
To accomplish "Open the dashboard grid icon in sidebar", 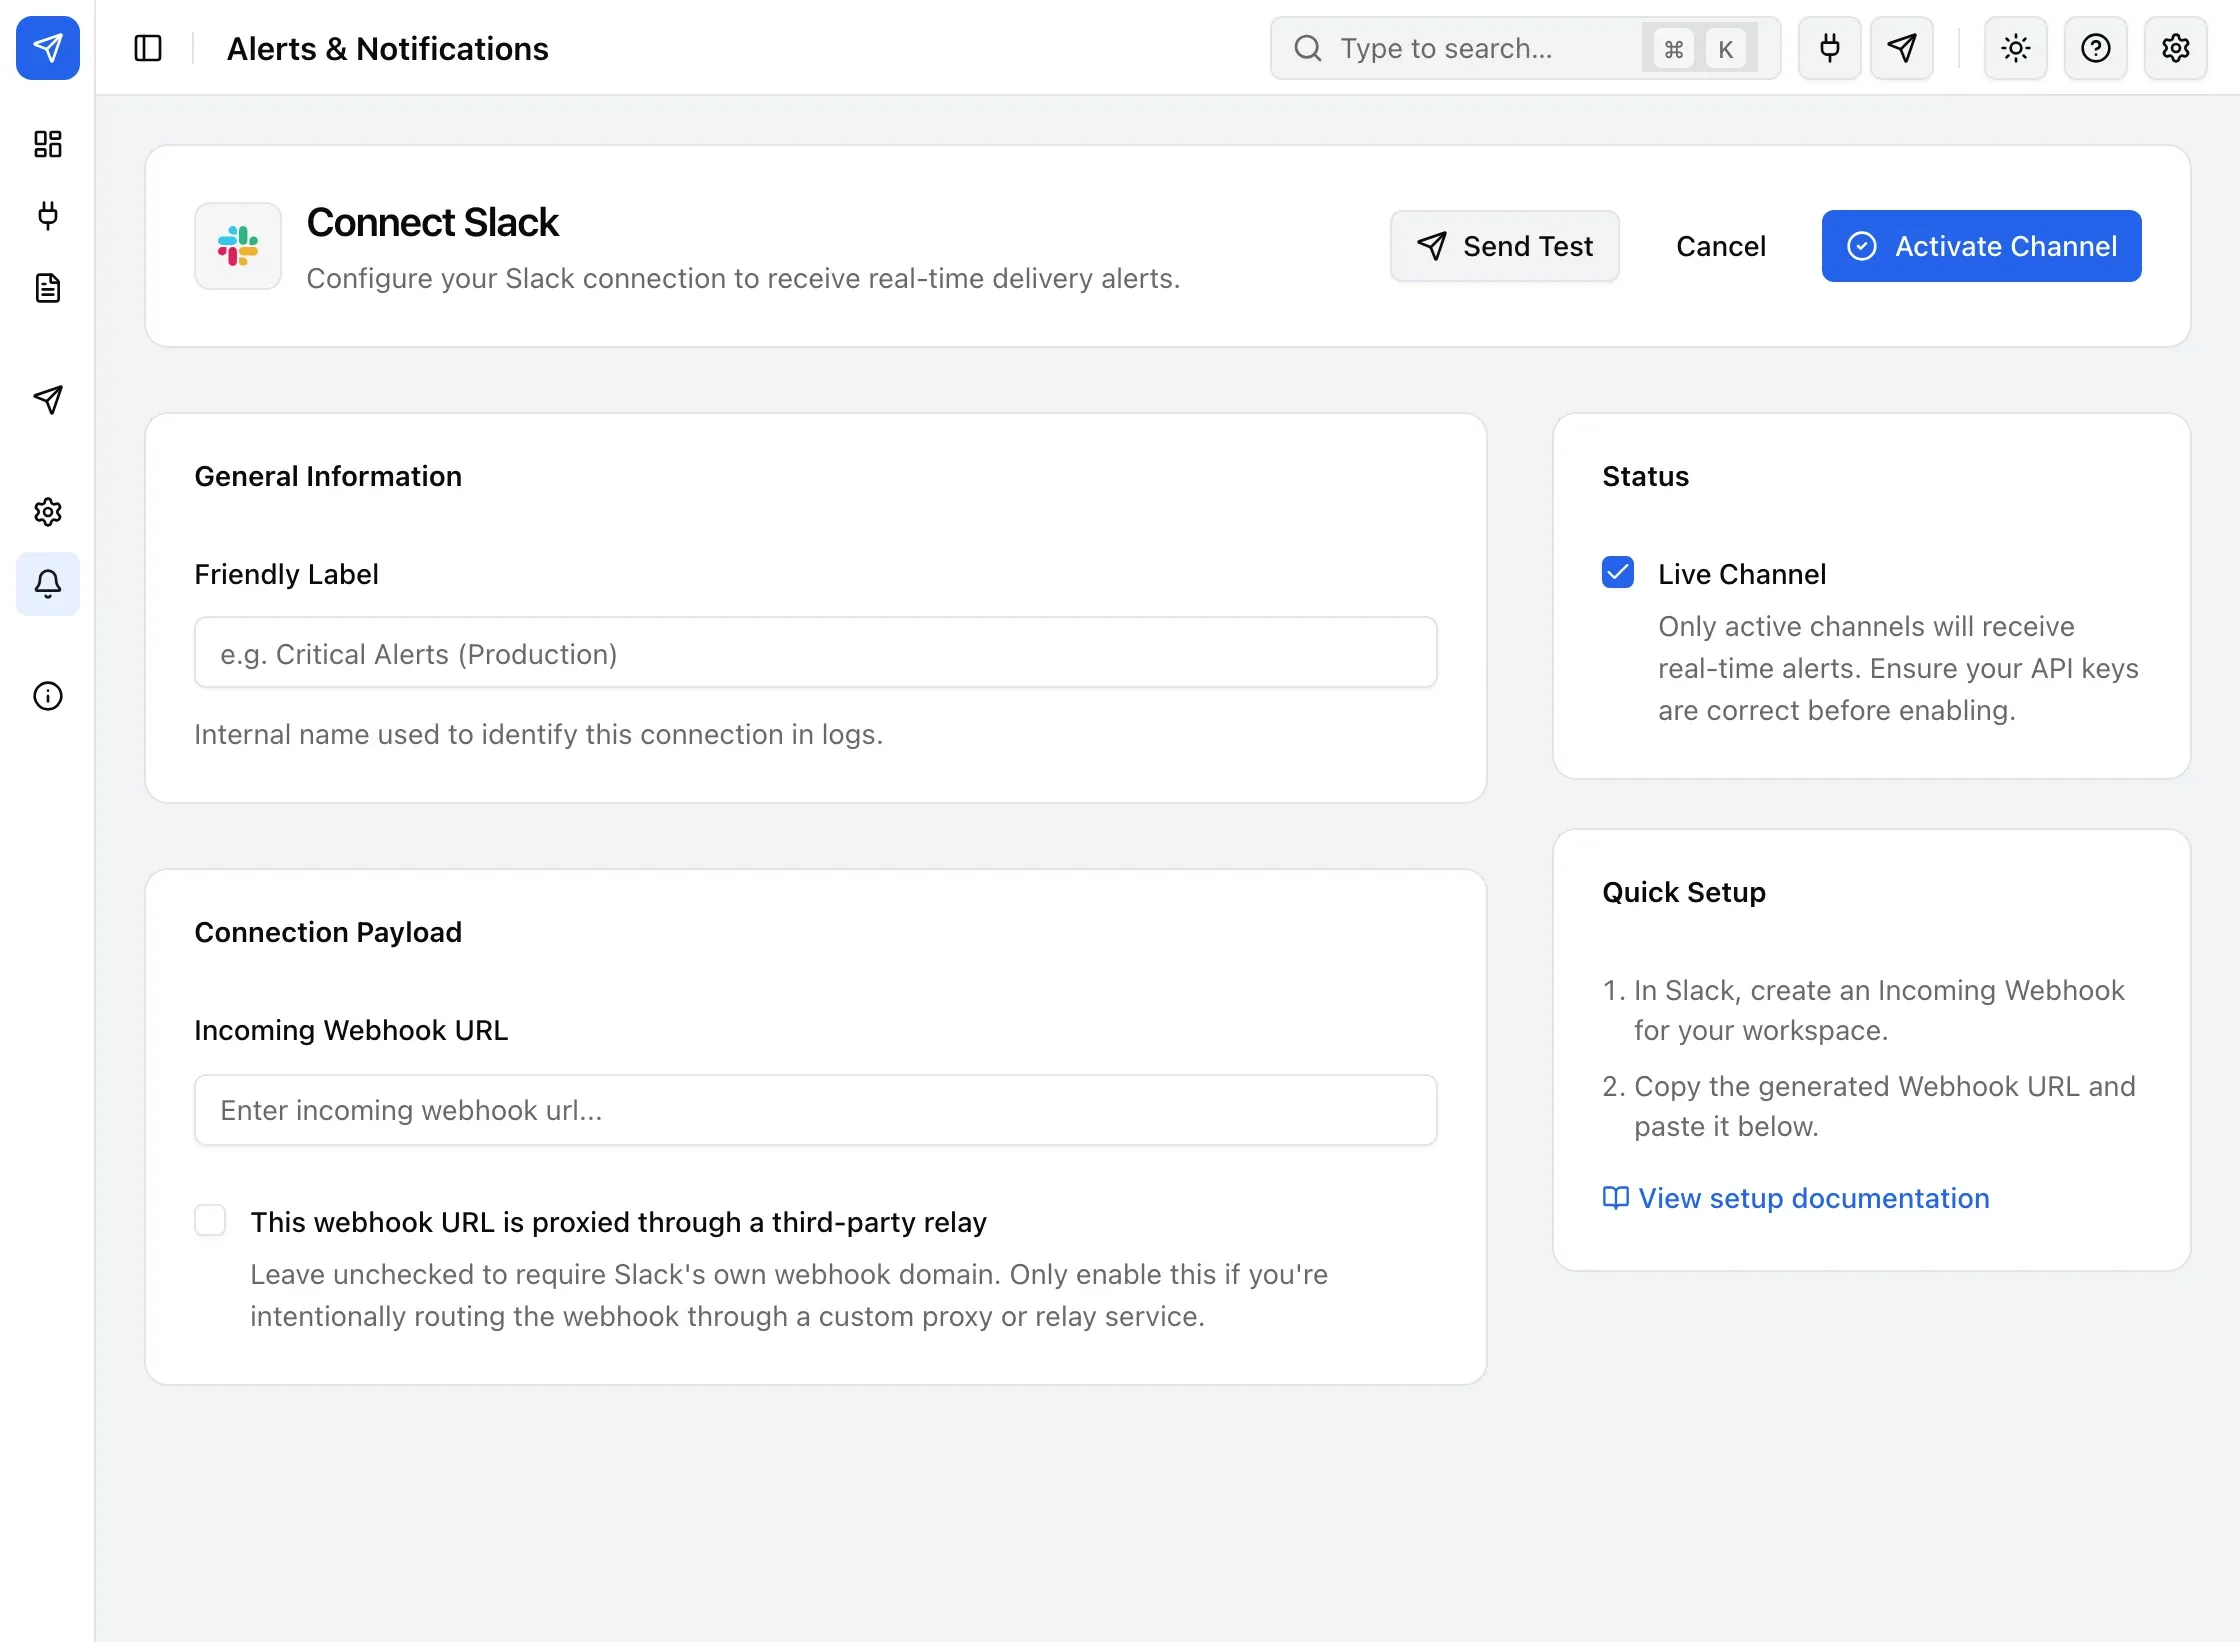I will click(x=48, y=144).
